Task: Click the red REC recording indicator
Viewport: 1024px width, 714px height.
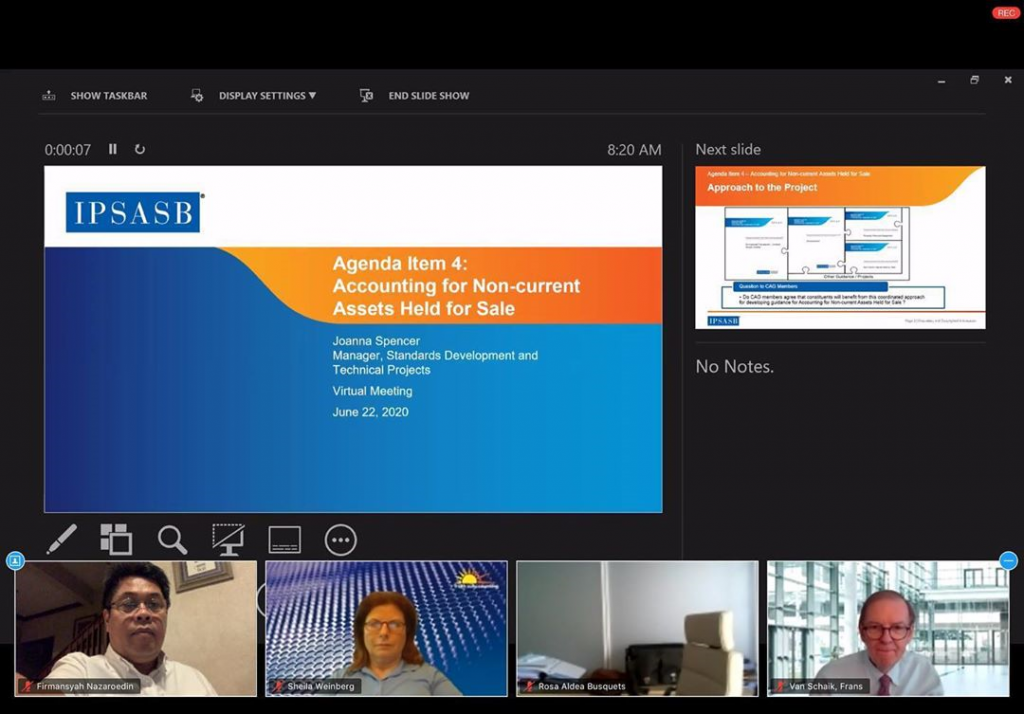Action: tap(1006, 13)
